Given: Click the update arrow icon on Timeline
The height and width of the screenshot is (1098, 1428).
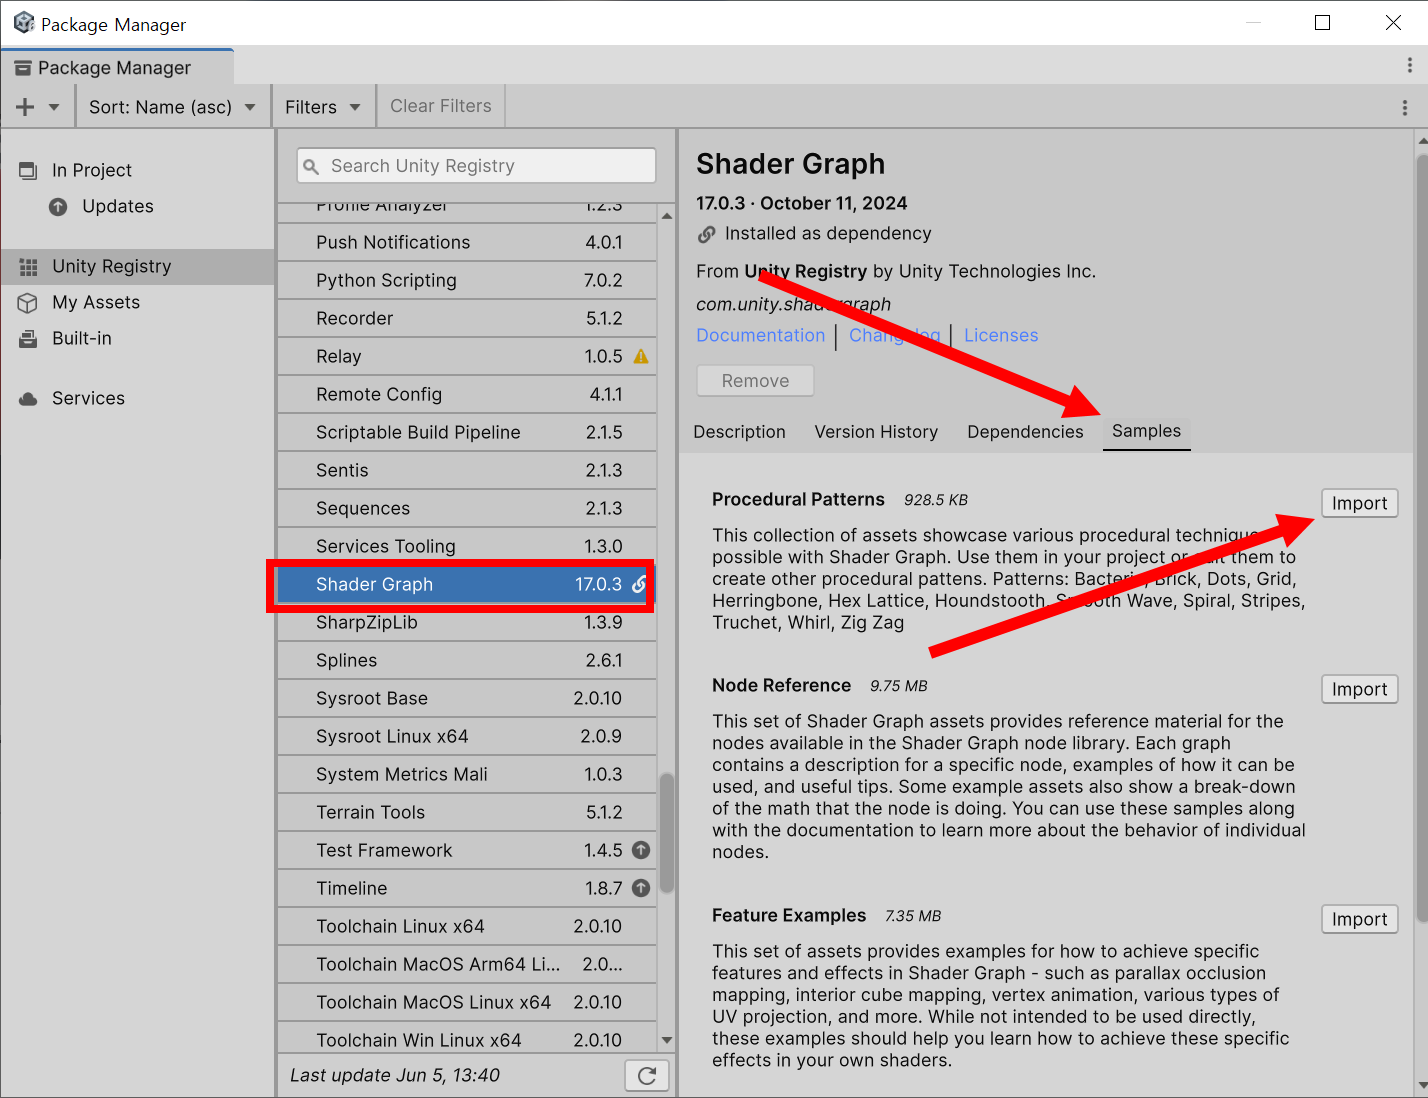Looking at the screenshot, I should coord(641,888).
